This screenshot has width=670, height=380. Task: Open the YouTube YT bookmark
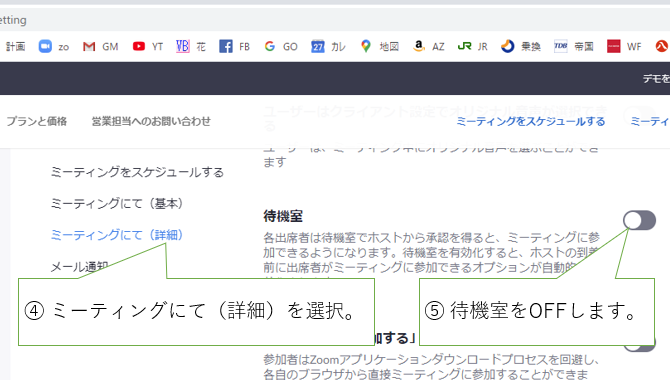(x=147, y=46)
